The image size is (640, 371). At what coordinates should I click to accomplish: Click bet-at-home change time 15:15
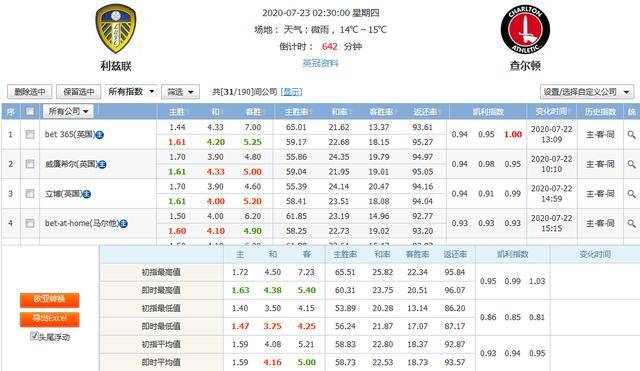pos(551,229)
